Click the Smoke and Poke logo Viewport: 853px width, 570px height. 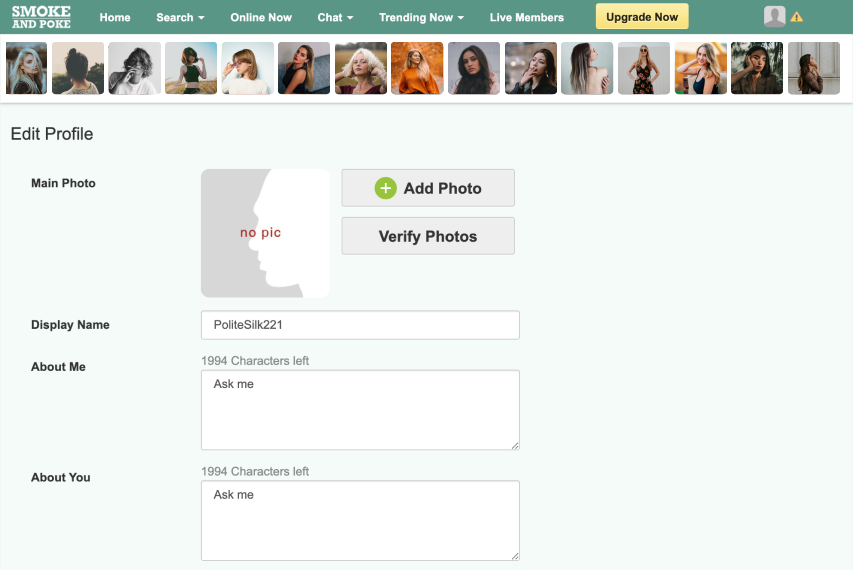(x=41, y=17)
